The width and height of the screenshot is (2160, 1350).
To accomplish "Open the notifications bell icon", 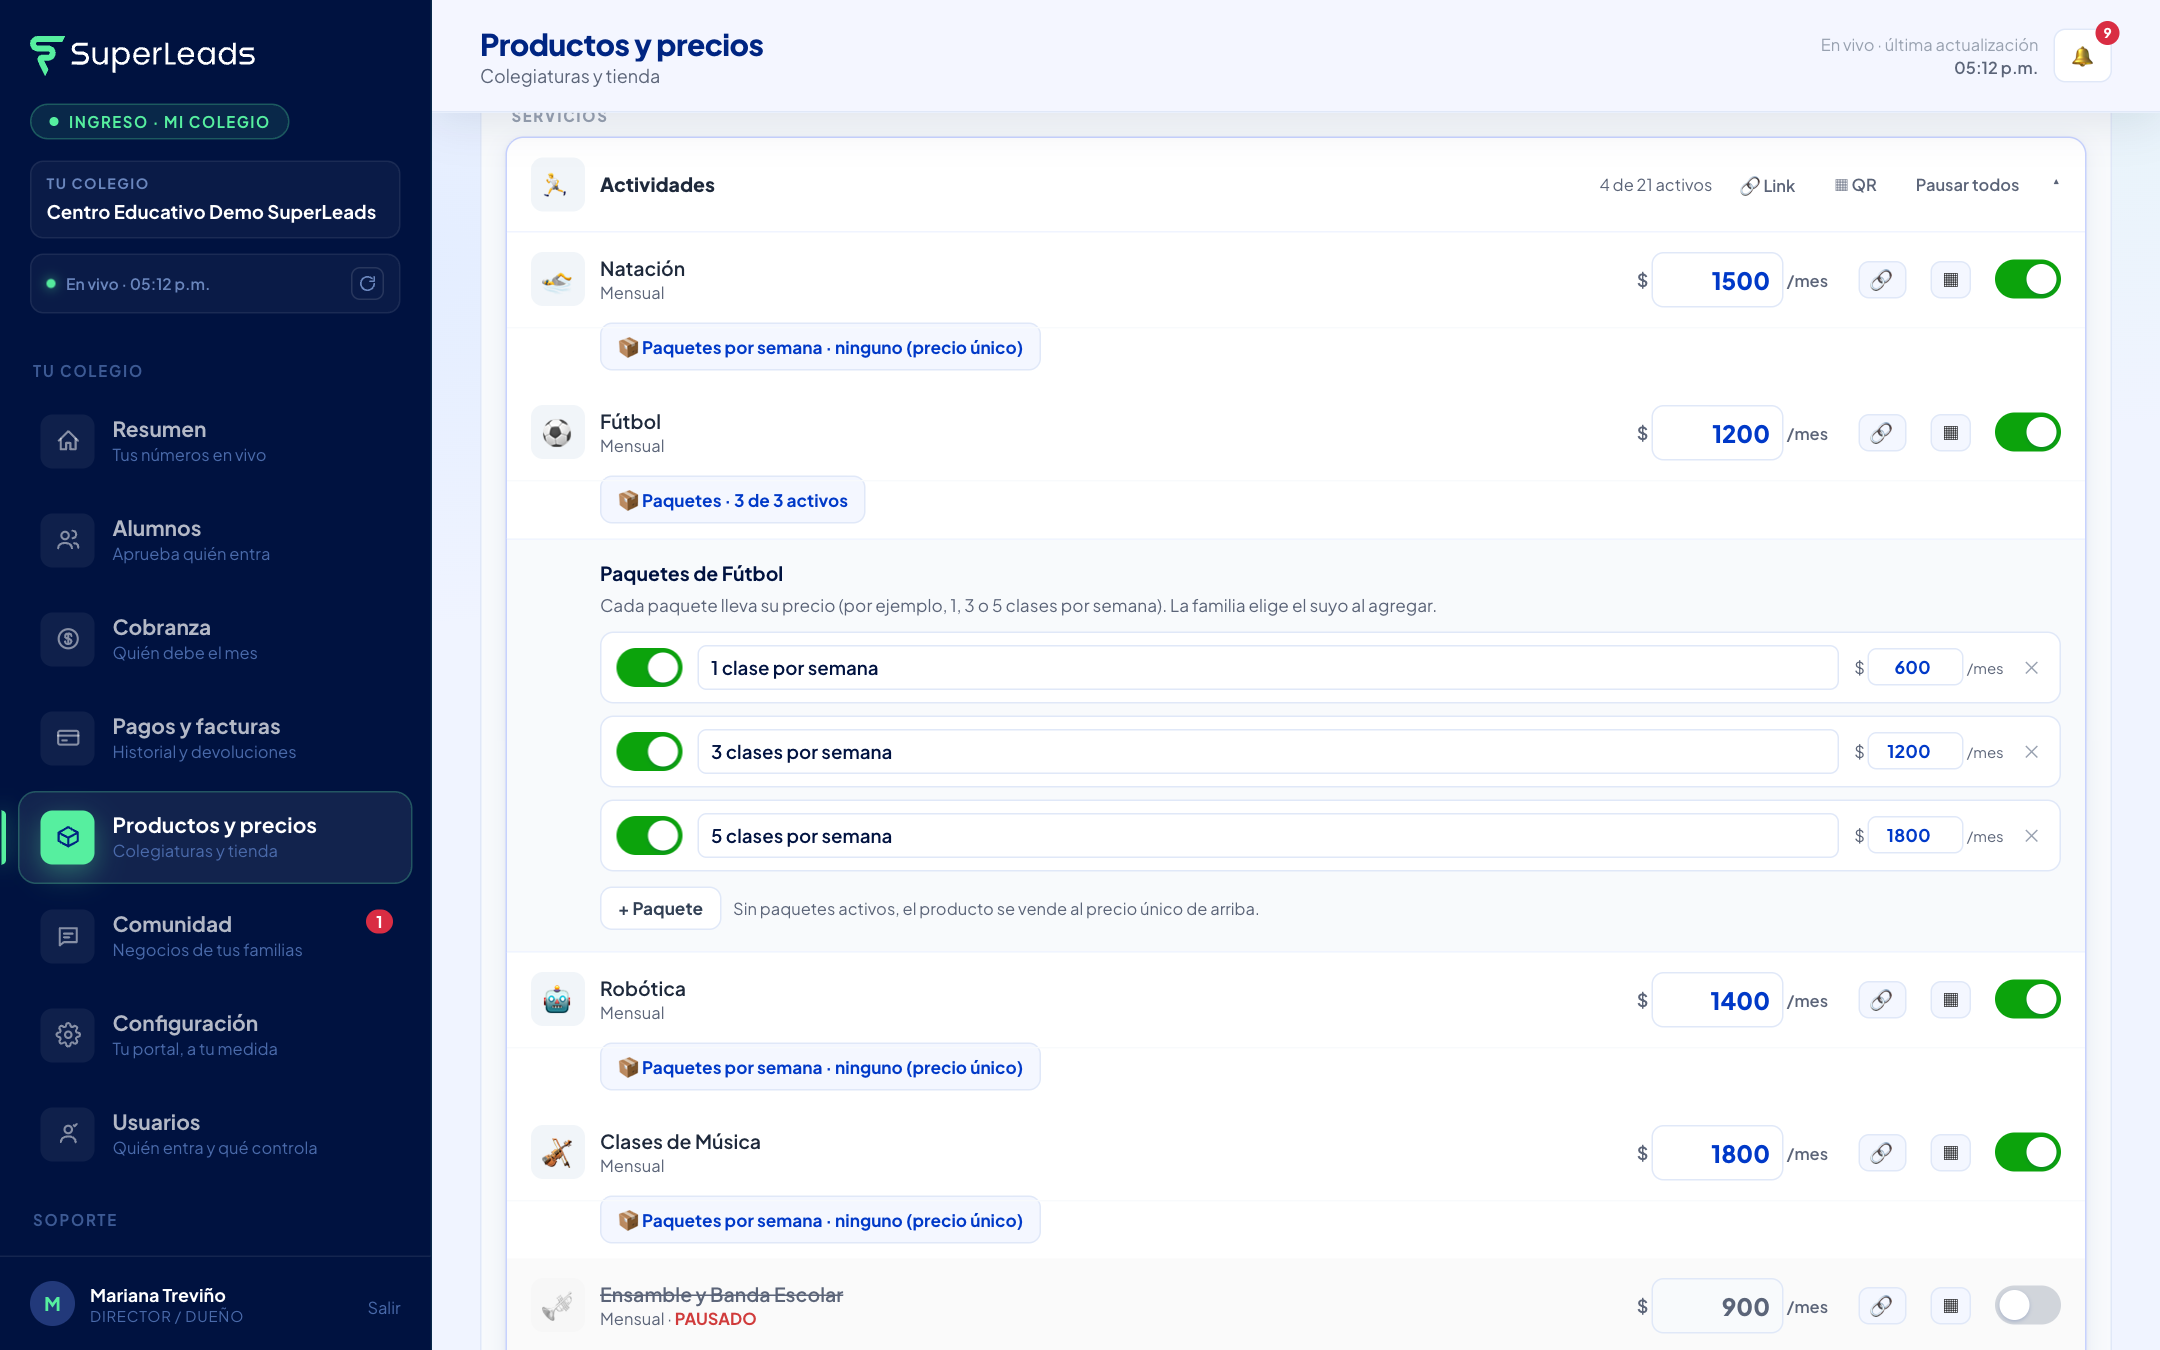I will tap(2082, 56).
